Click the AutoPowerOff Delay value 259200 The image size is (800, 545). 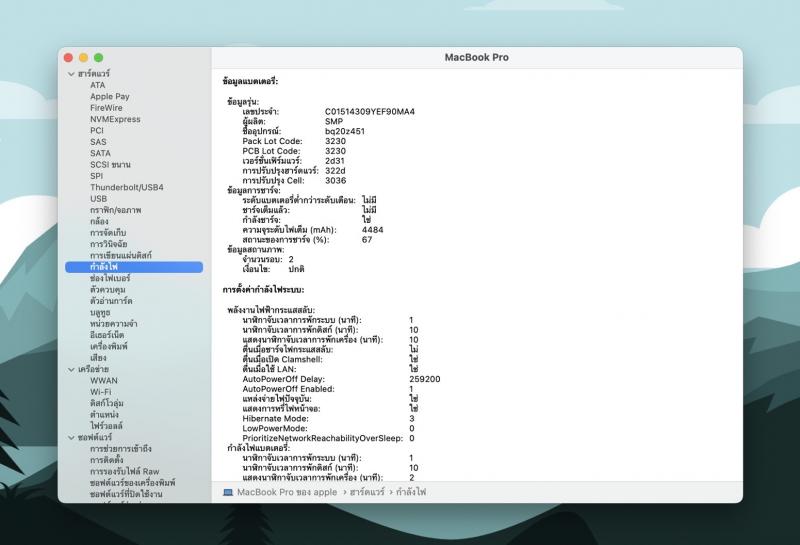[424, 379]
